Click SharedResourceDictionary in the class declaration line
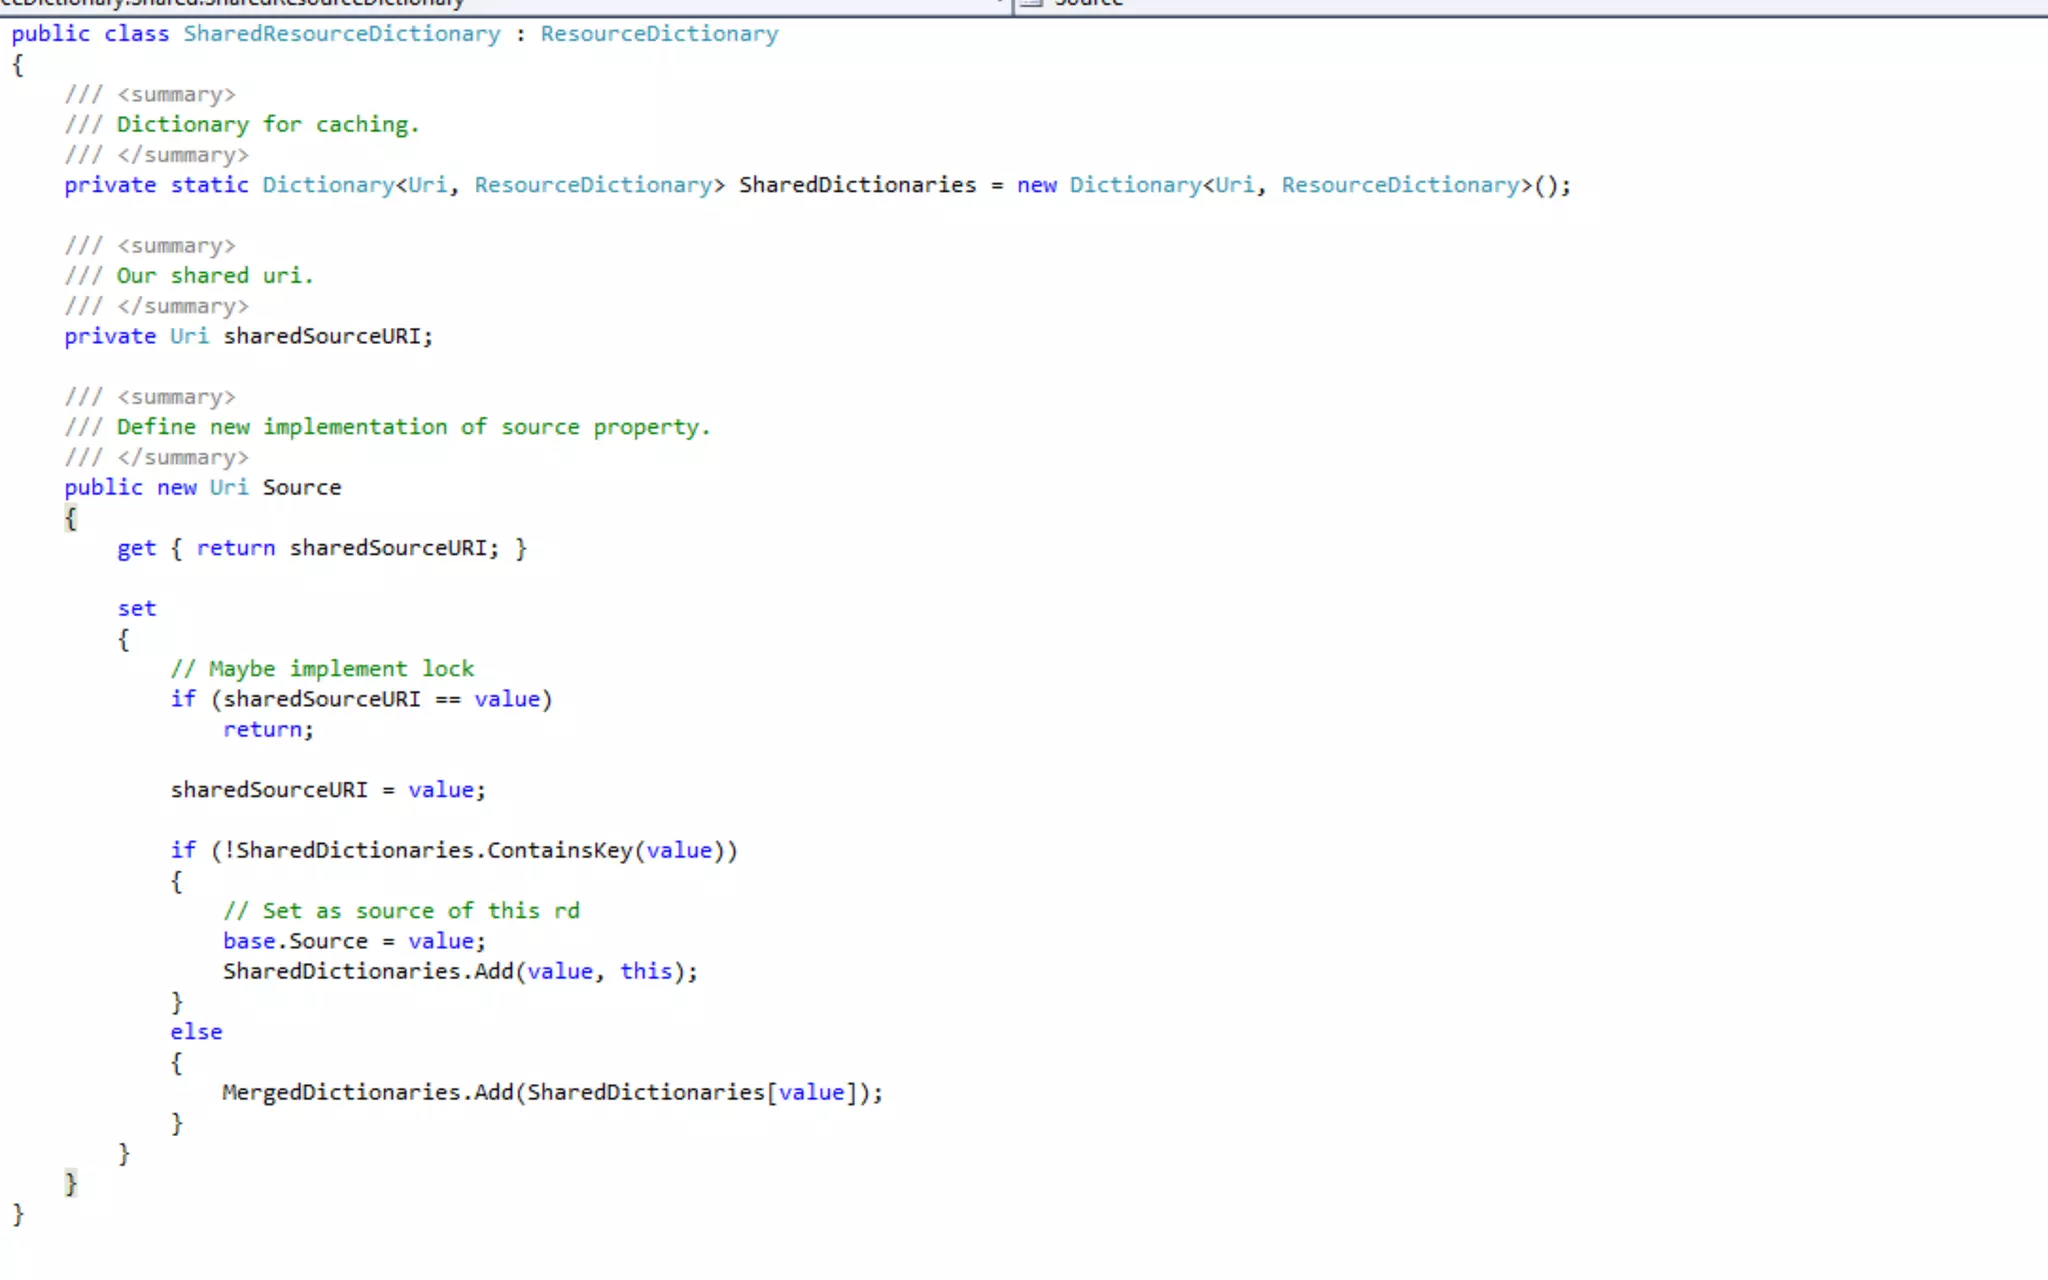2048x1280 pixels. click(341, 34)
